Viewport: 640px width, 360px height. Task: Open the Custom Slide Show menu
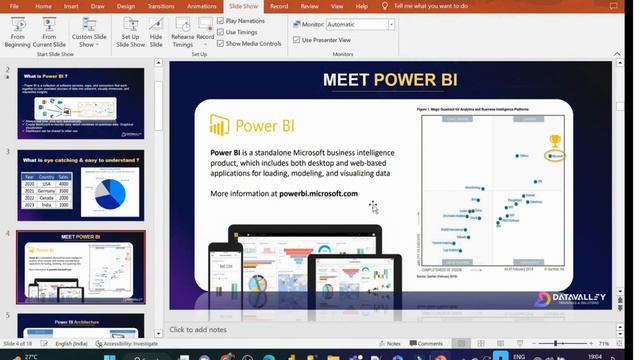coord(89,32)
